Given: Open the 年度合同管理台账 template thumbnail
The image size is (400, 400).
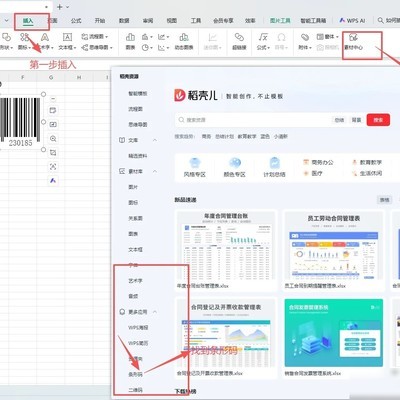Looking at the screenshot, I should click(226, 245).
